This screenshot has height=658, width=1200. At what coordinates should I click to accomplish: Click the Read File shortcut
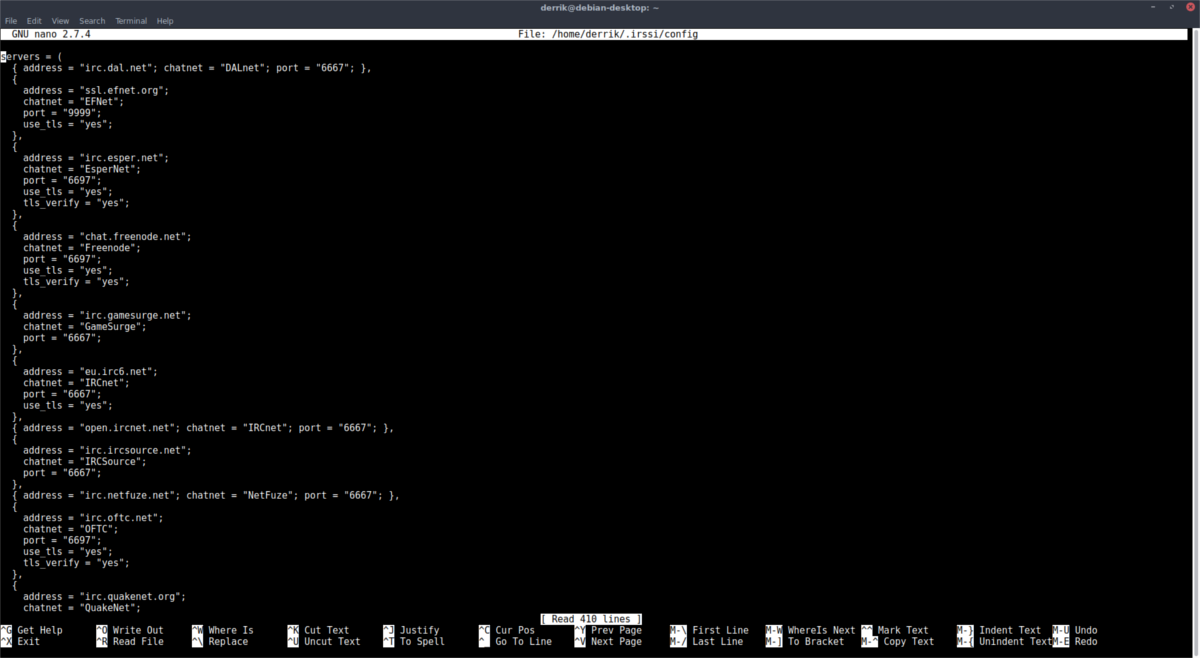[129, 641]
